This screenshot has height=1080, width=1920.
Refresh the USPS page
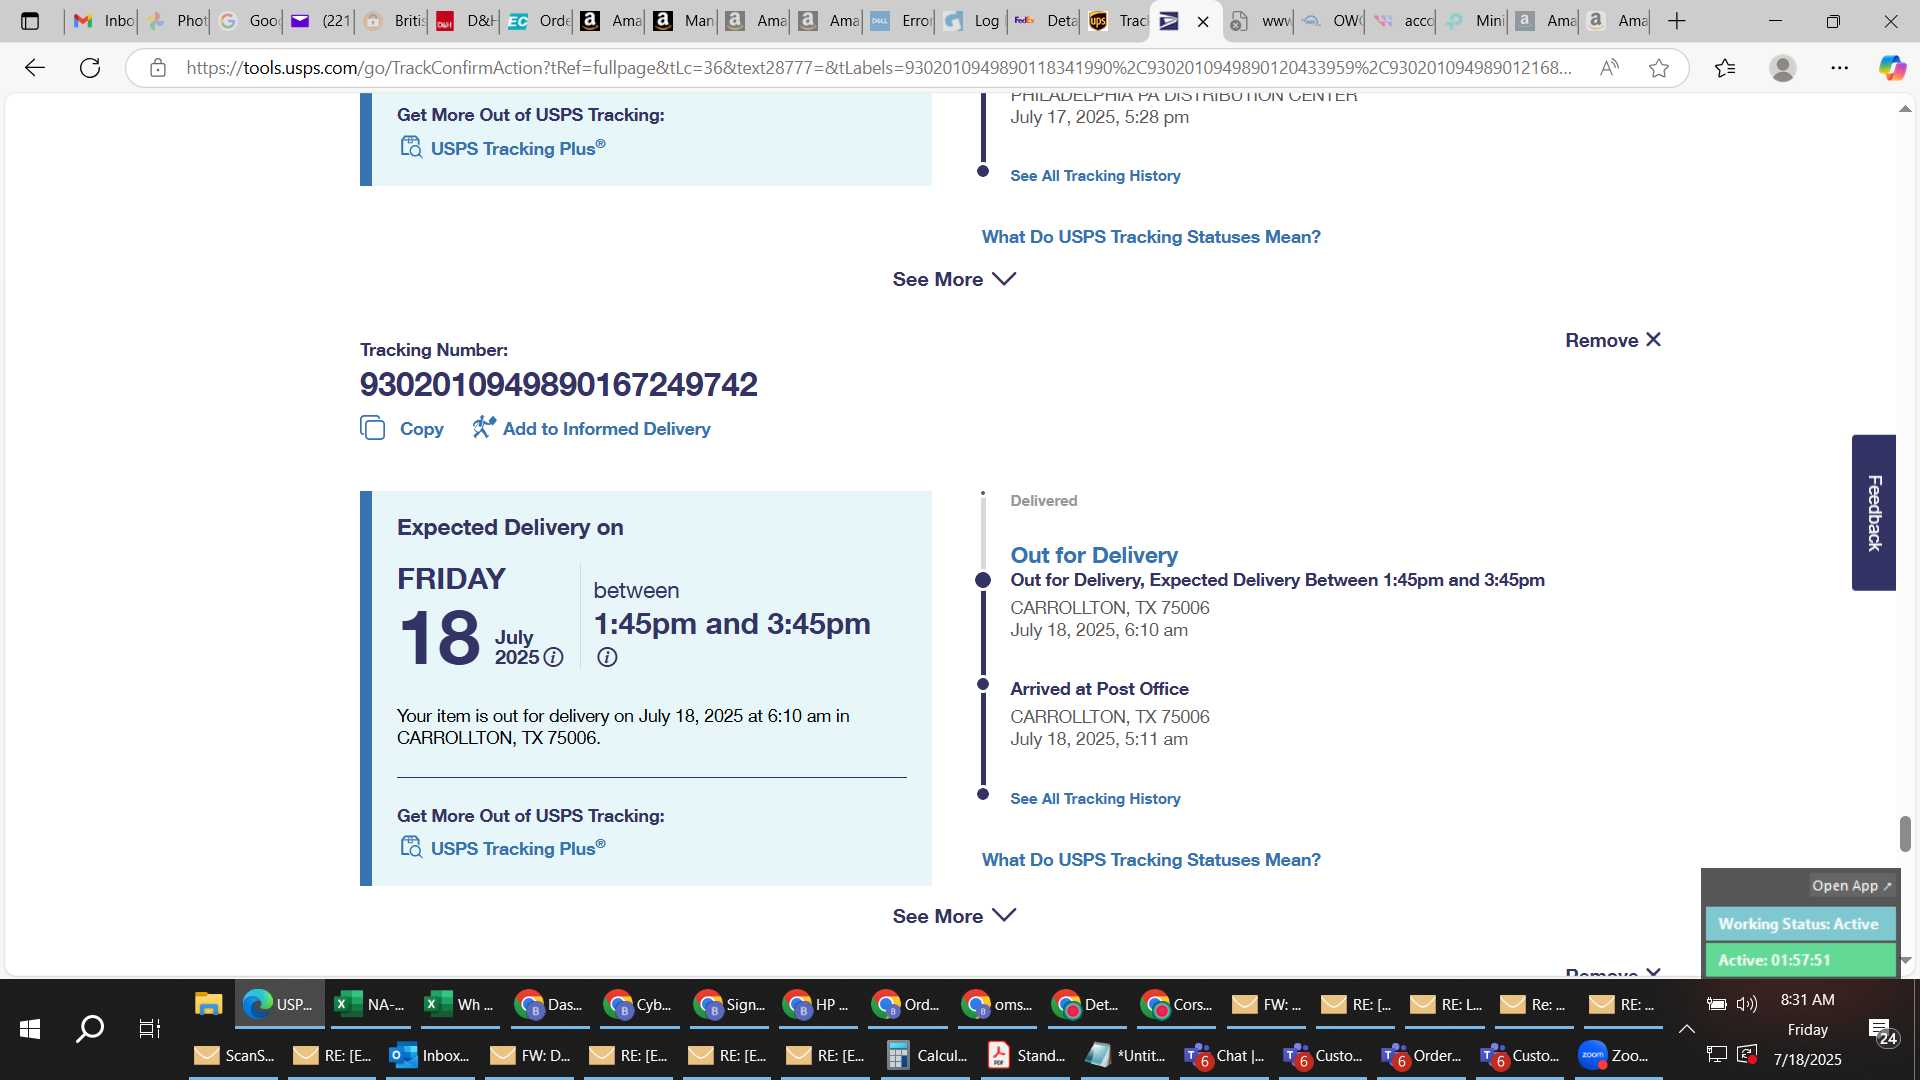90,68
